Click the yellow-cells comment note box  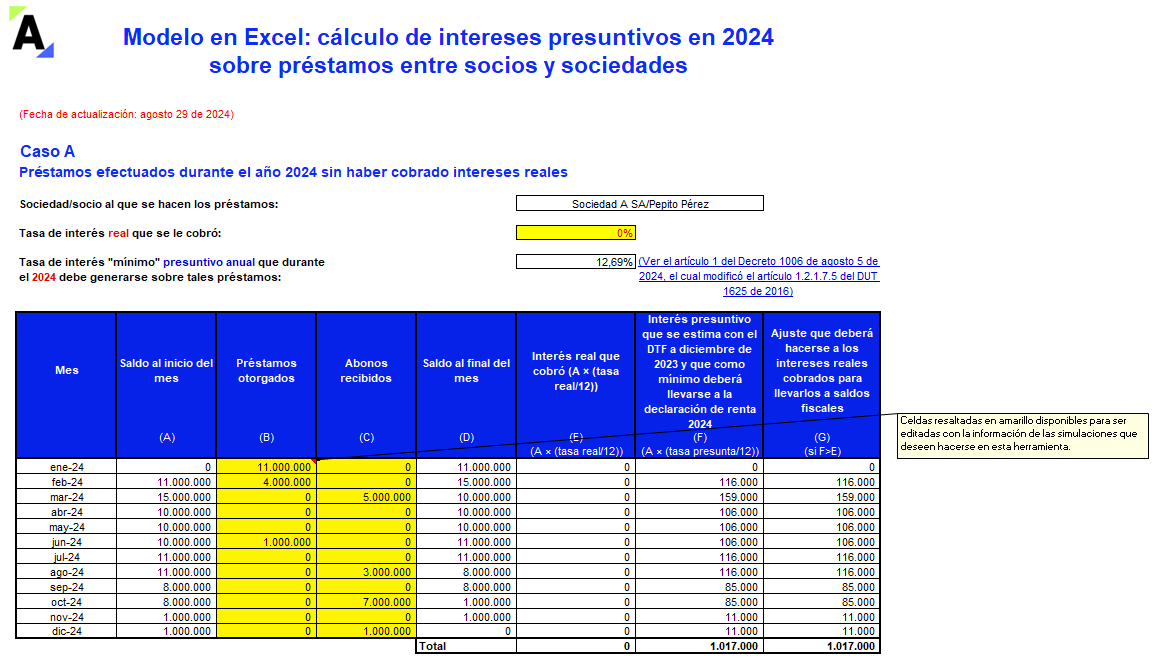[x=1023, y=436]
